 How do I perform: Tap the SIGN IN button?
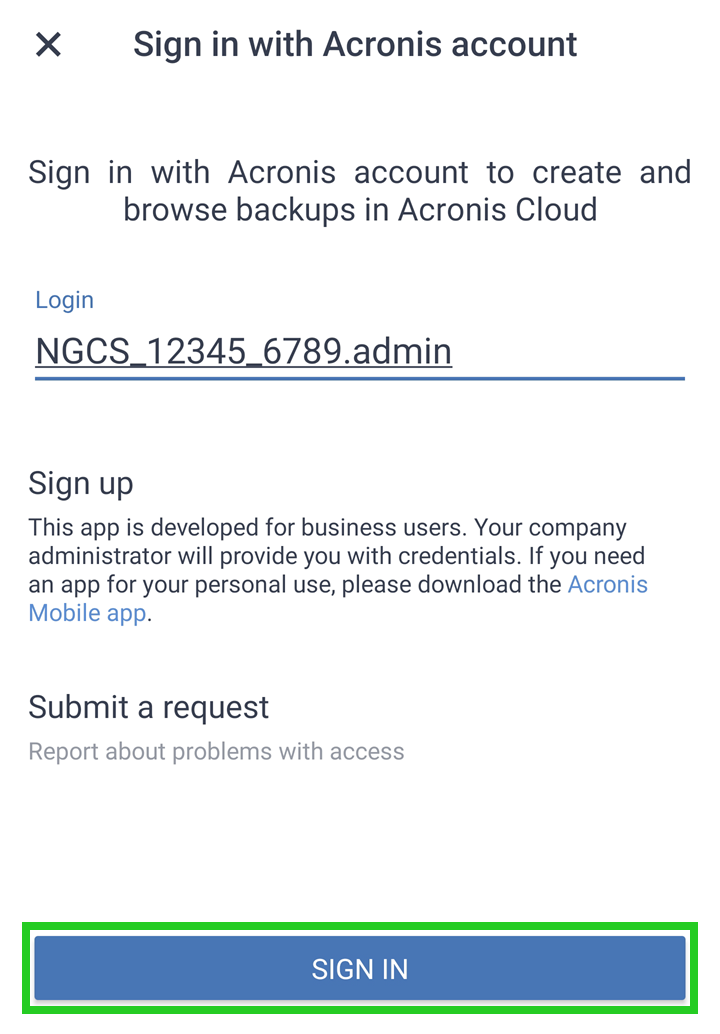pos(359,968)
